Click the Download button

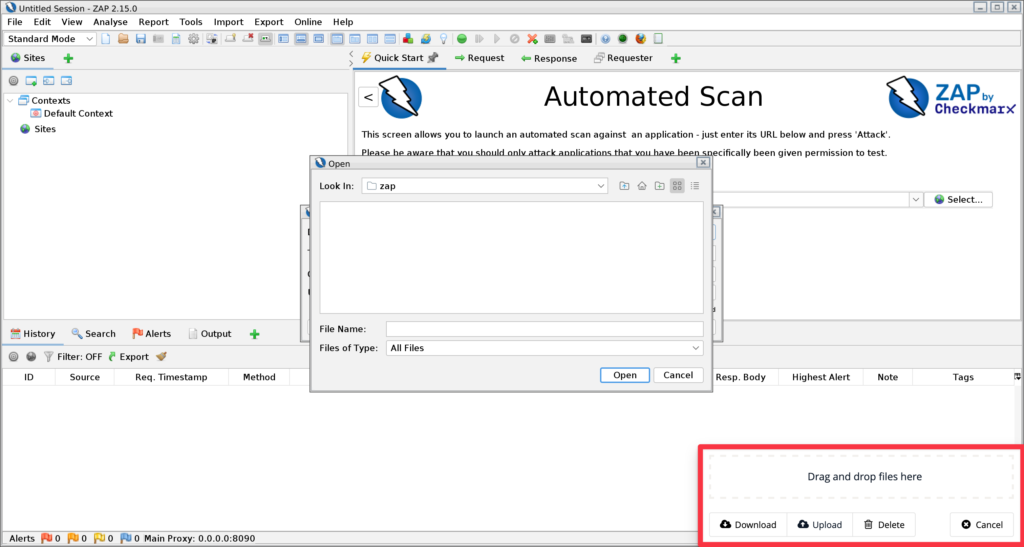[x=748, y=525]
